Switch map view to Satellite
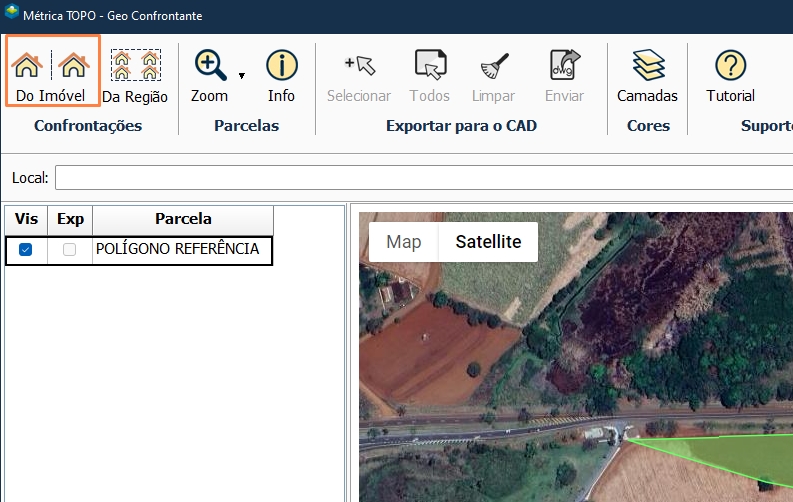Screen dimensions: 793x502 [488, 242]
